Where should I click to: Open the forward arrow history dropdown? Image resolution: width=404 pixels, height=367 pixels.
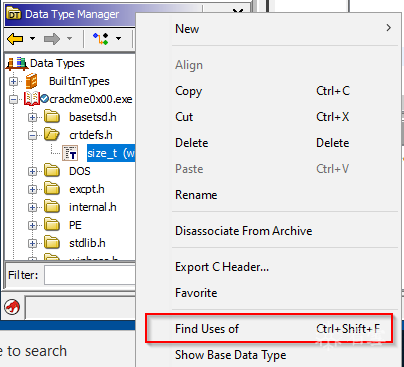pyautogui.click(x=69, y=39)
